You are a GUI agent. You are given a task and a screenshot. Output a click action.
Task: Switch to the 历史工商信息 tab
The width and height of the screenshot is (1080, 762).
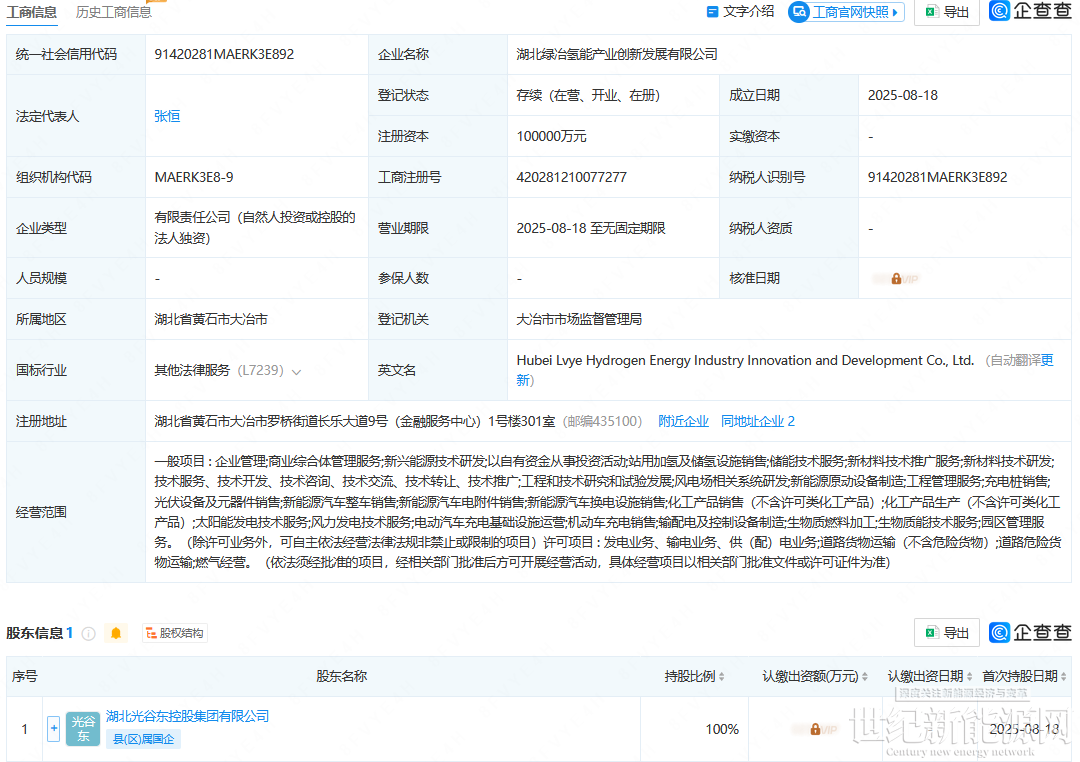click(114, 12)
